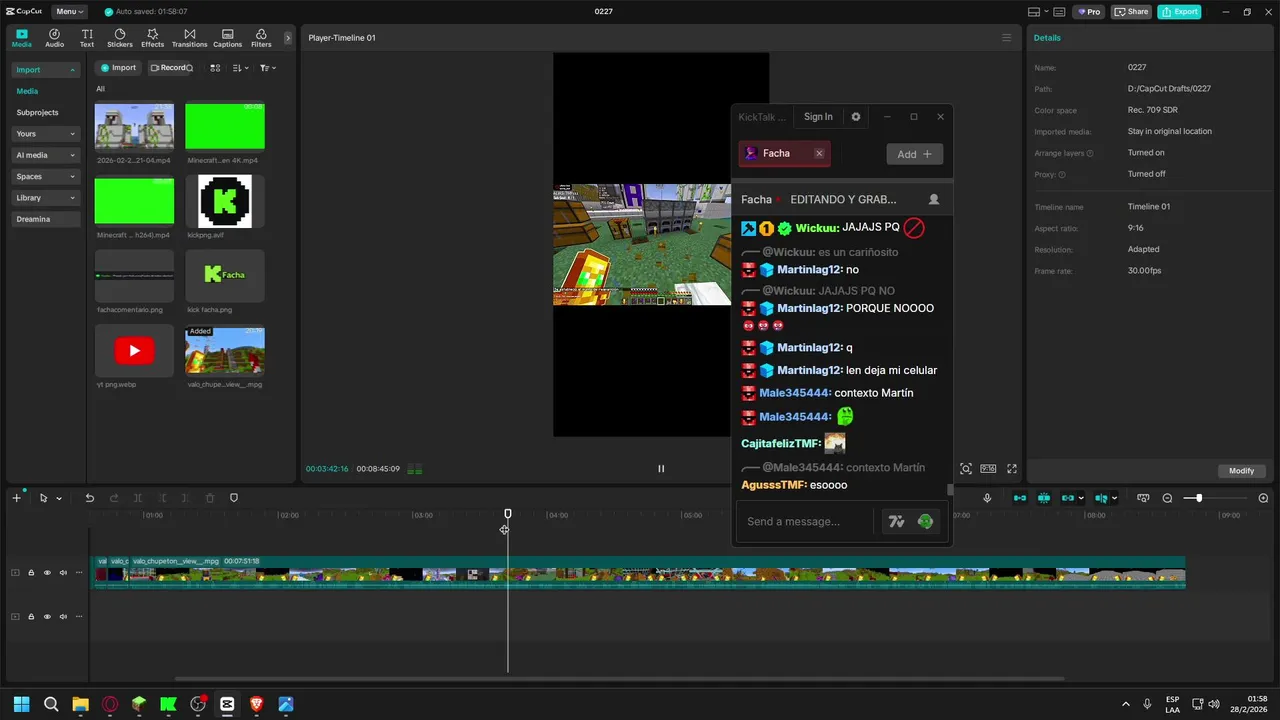Screen dimensions: 1280x720
Task: Pause playback in the player
Action: coord(661,468)
